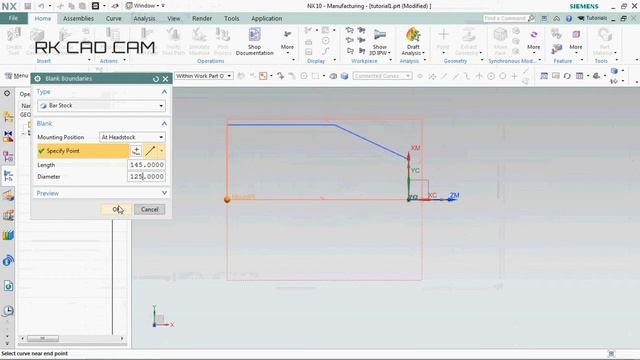Click the Save icon in title bar

(x=28, y=6)
